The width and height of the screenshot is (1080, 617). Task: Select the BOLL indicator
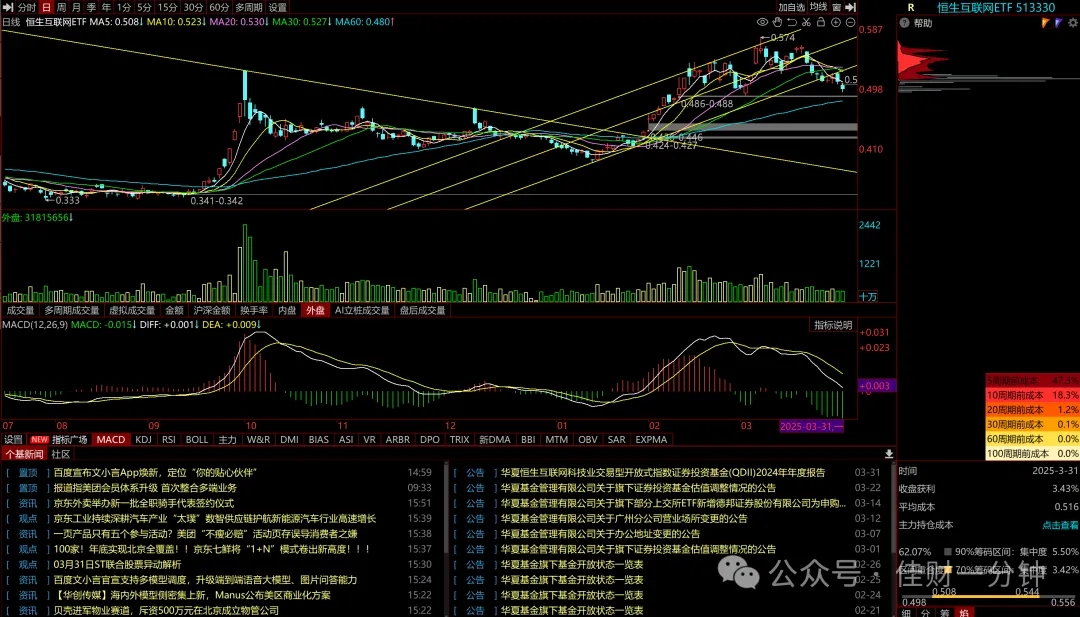pyautogui.click(x=197, y=439)
